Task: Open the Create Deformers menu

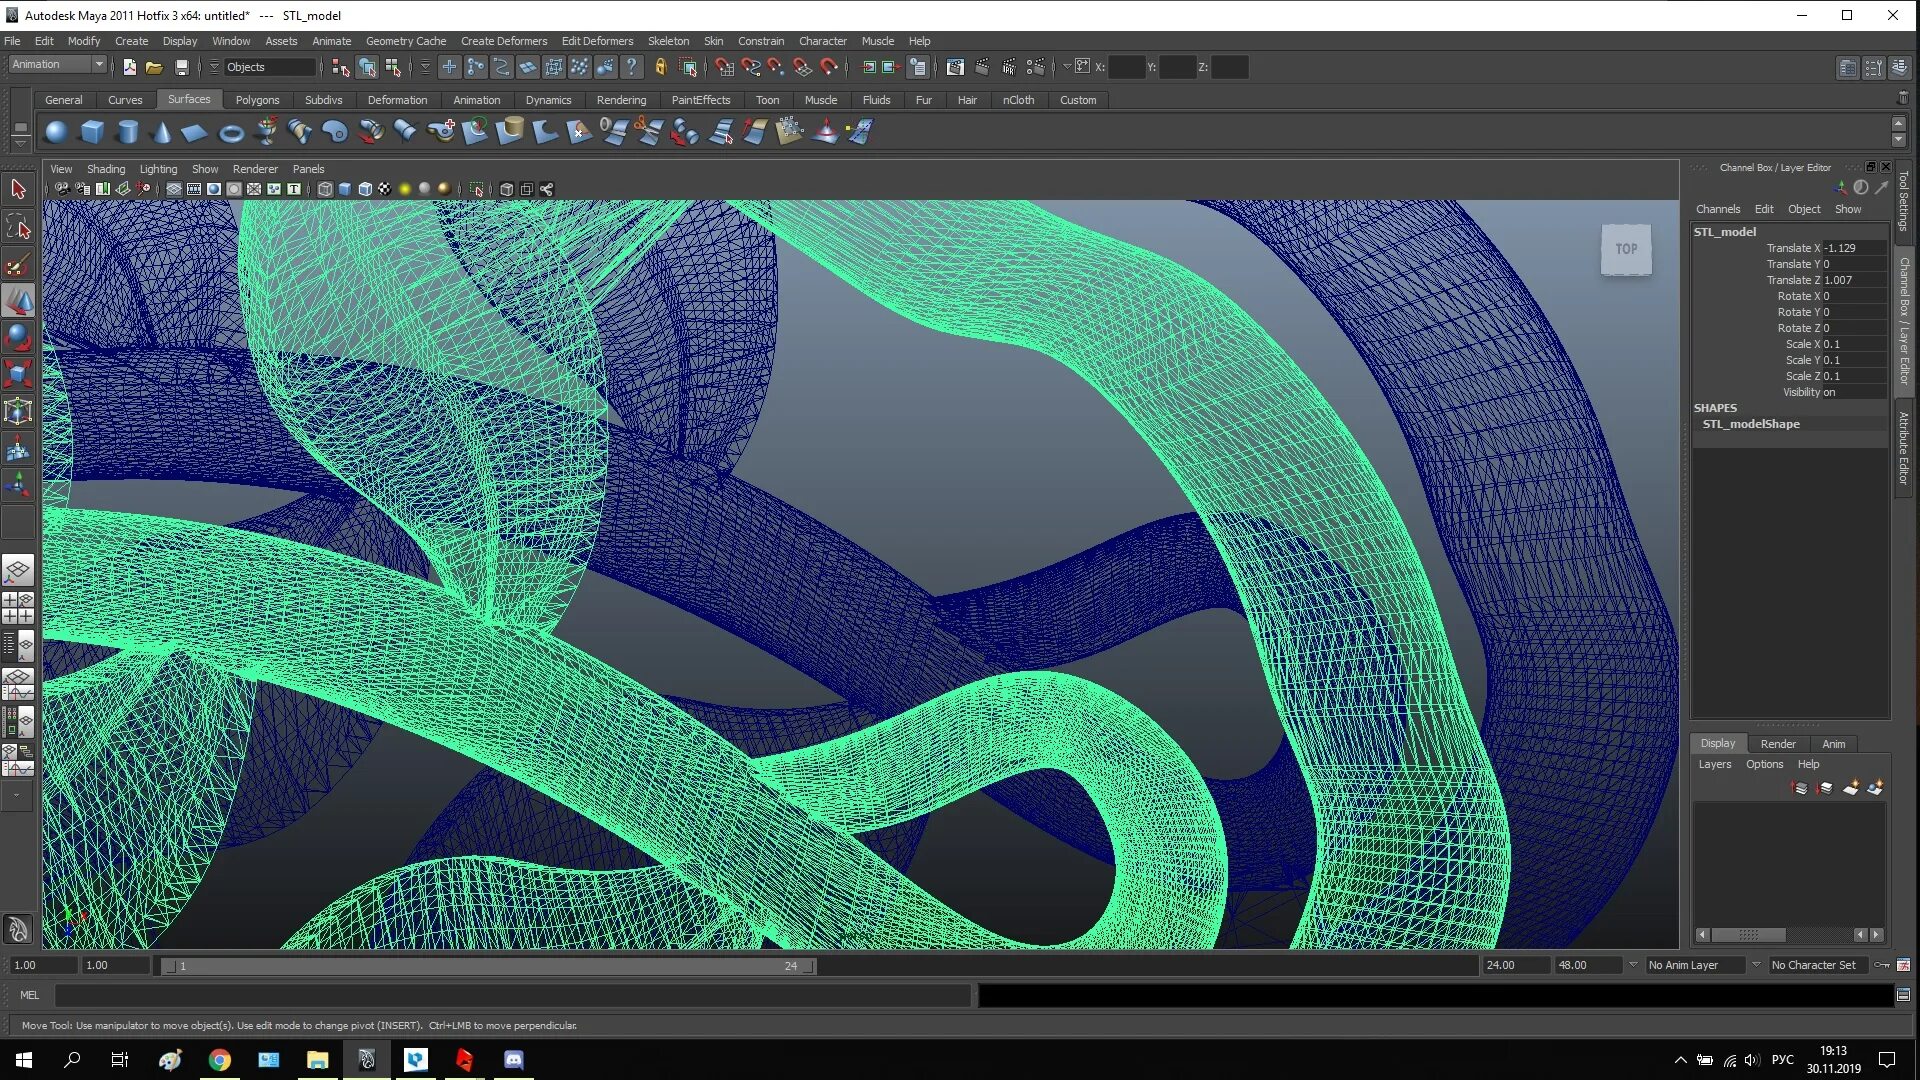Action: coord(503,41)
